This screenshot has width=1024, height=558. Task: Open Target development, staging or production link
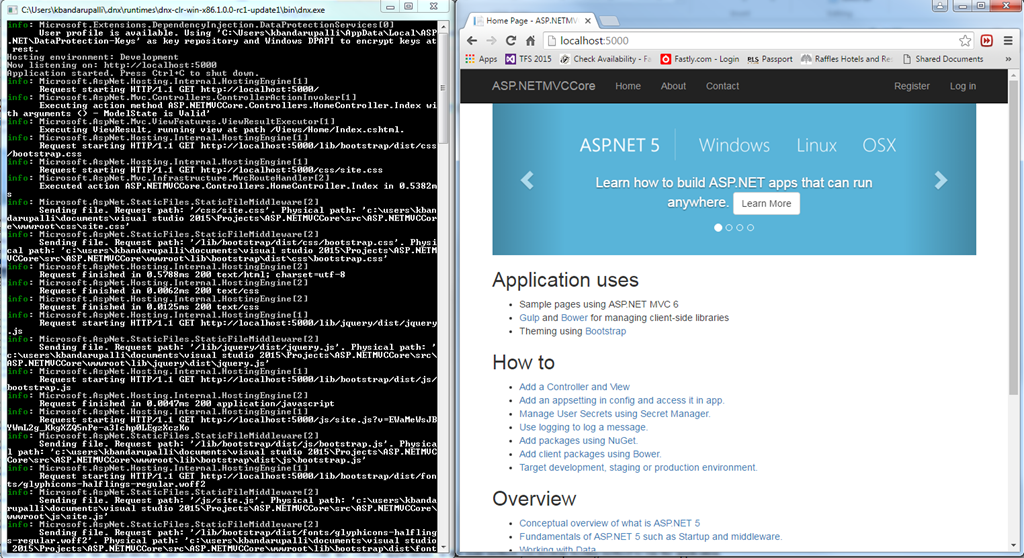tap(638, 467)
